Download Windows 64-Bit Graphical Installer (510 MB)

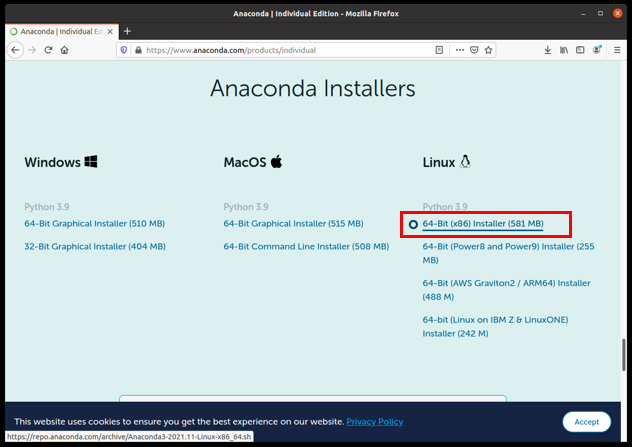pos(95,223)
